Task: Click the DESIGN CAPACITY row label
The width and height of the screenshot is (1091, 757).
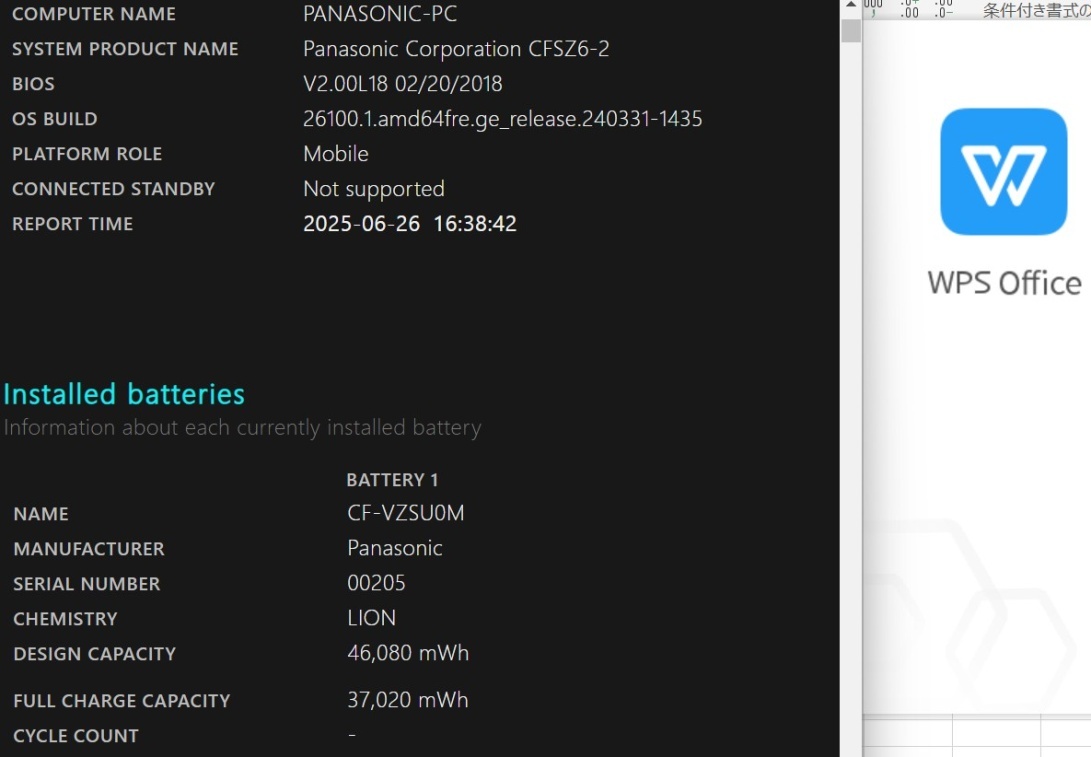Action: pyautogui.click(x=95, y=654)
